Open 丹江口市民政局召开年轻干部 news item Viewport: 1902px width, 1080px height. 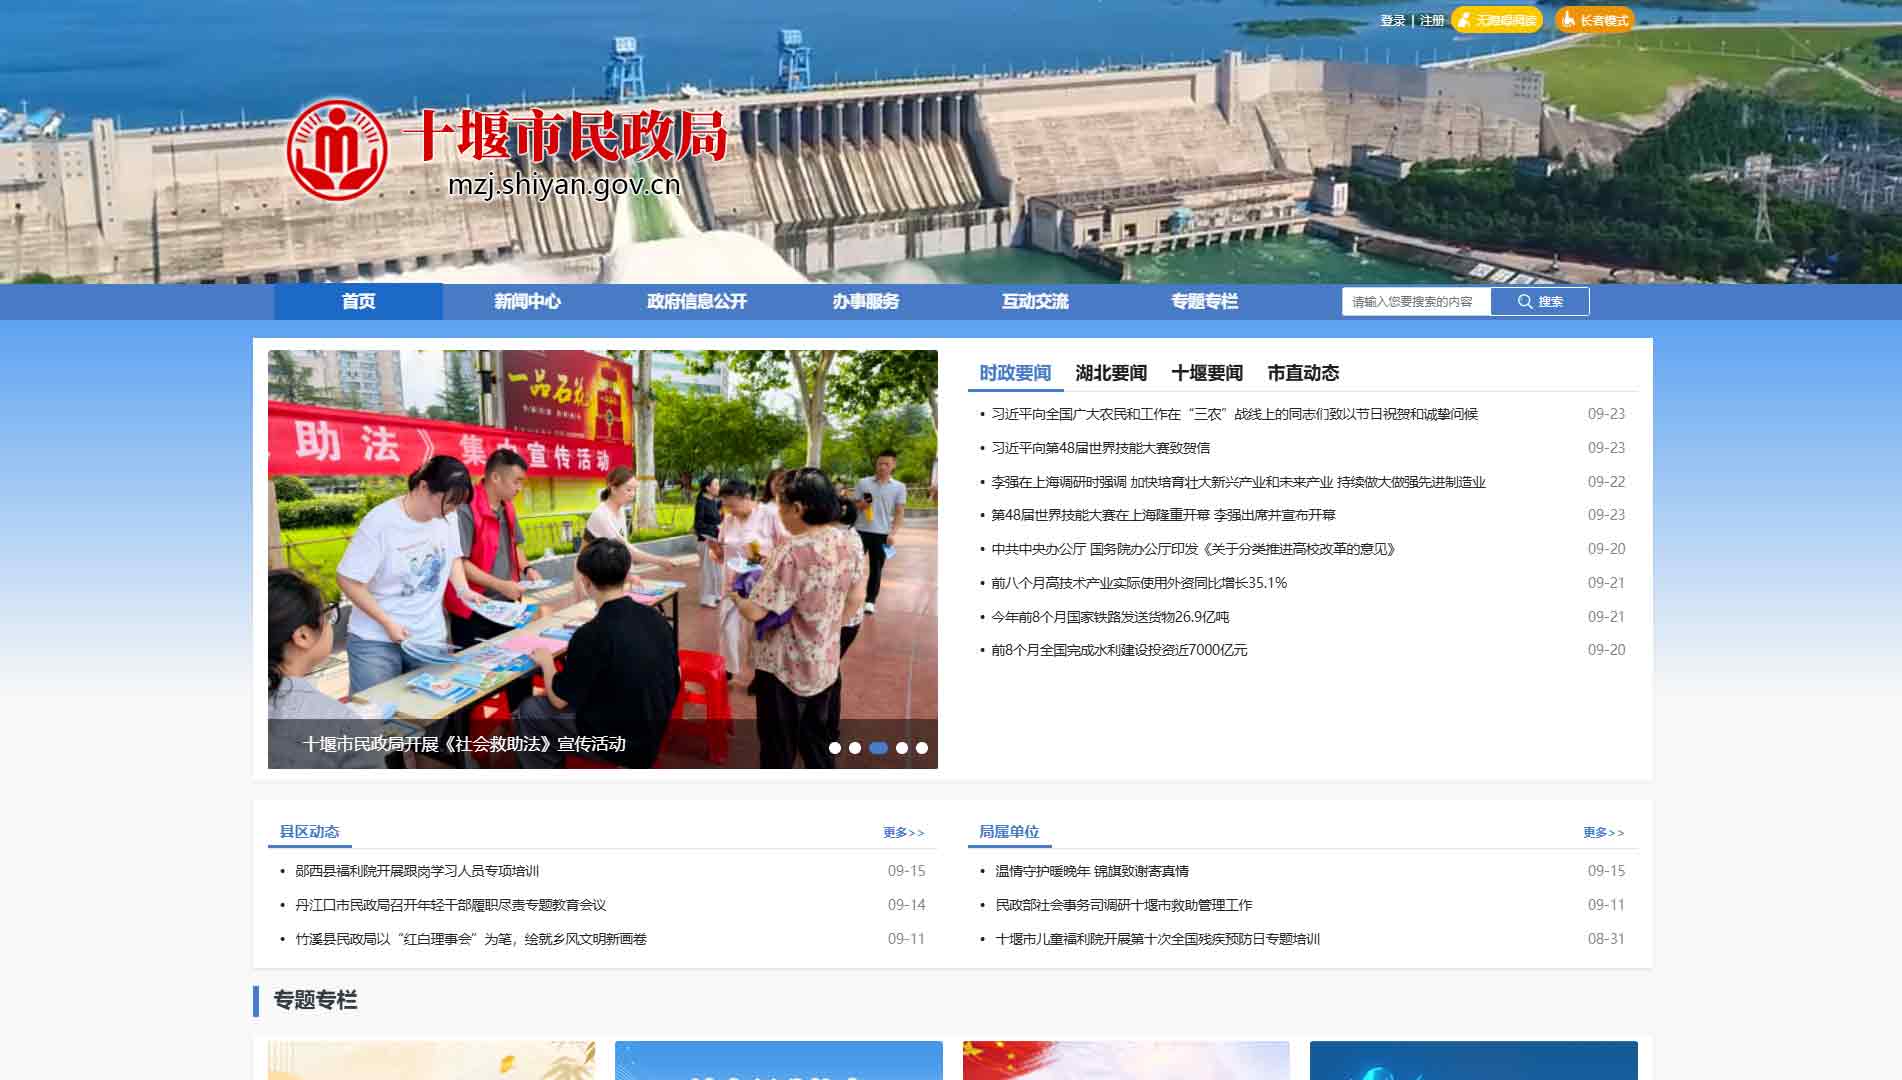[x=451, y=905]
